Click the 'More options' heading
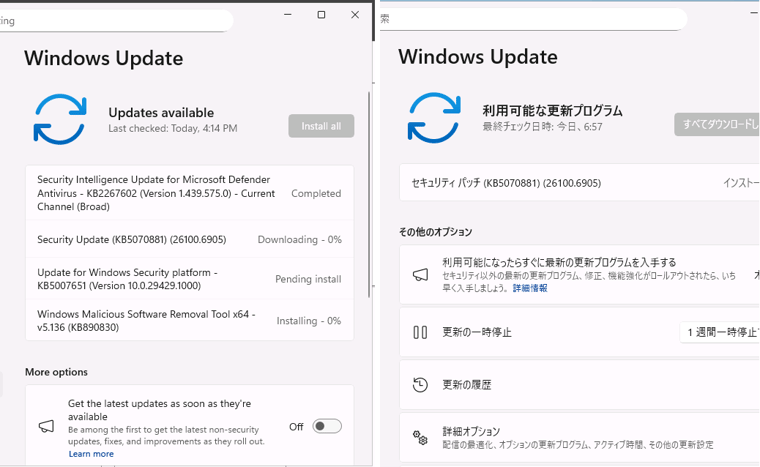Viewport: 760px width, 467px height. 56,372
